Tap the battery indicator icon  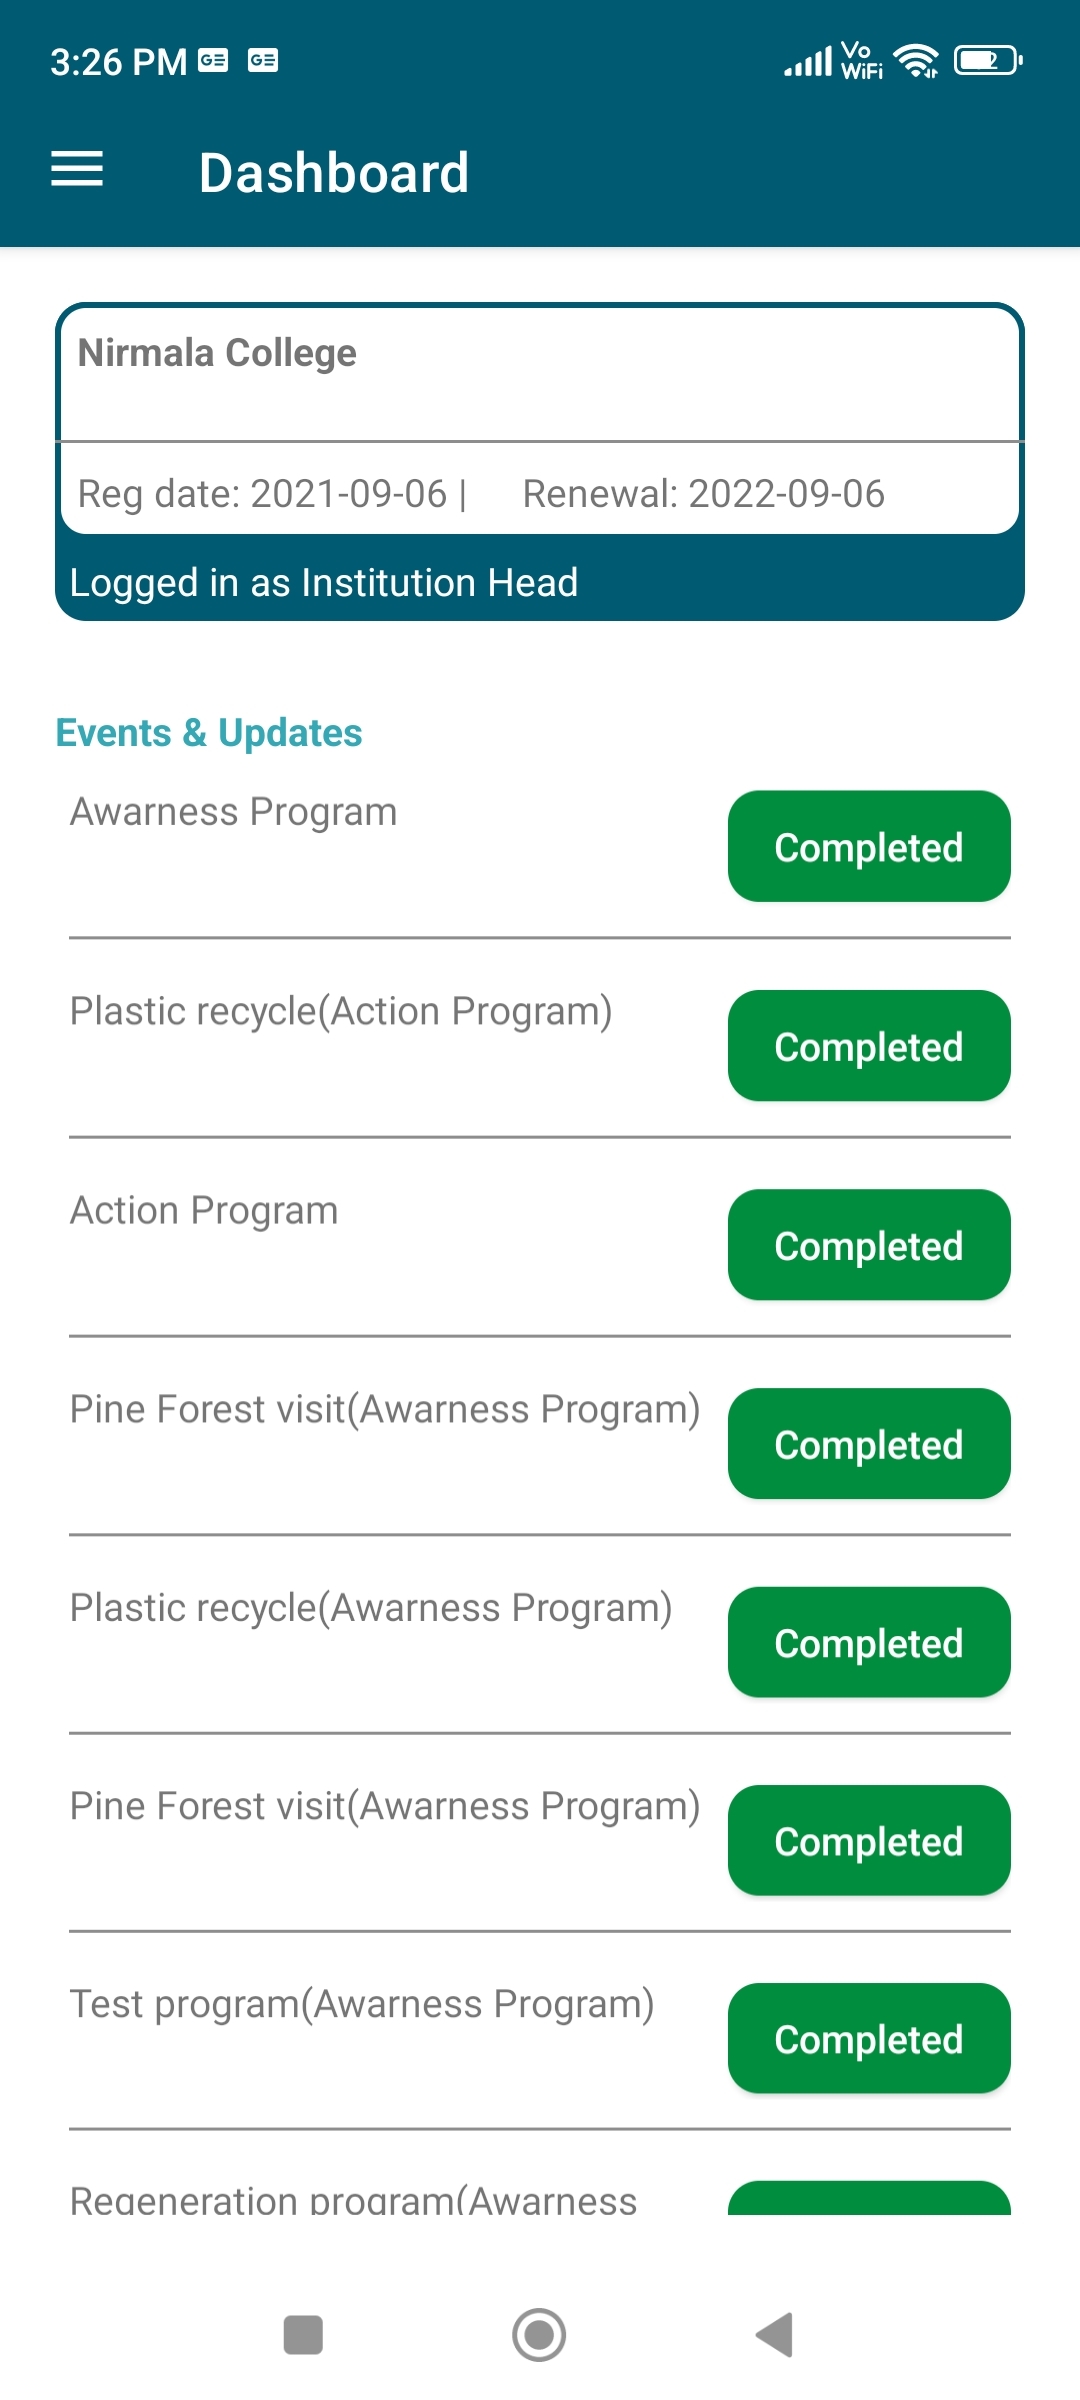pos(988,61)
